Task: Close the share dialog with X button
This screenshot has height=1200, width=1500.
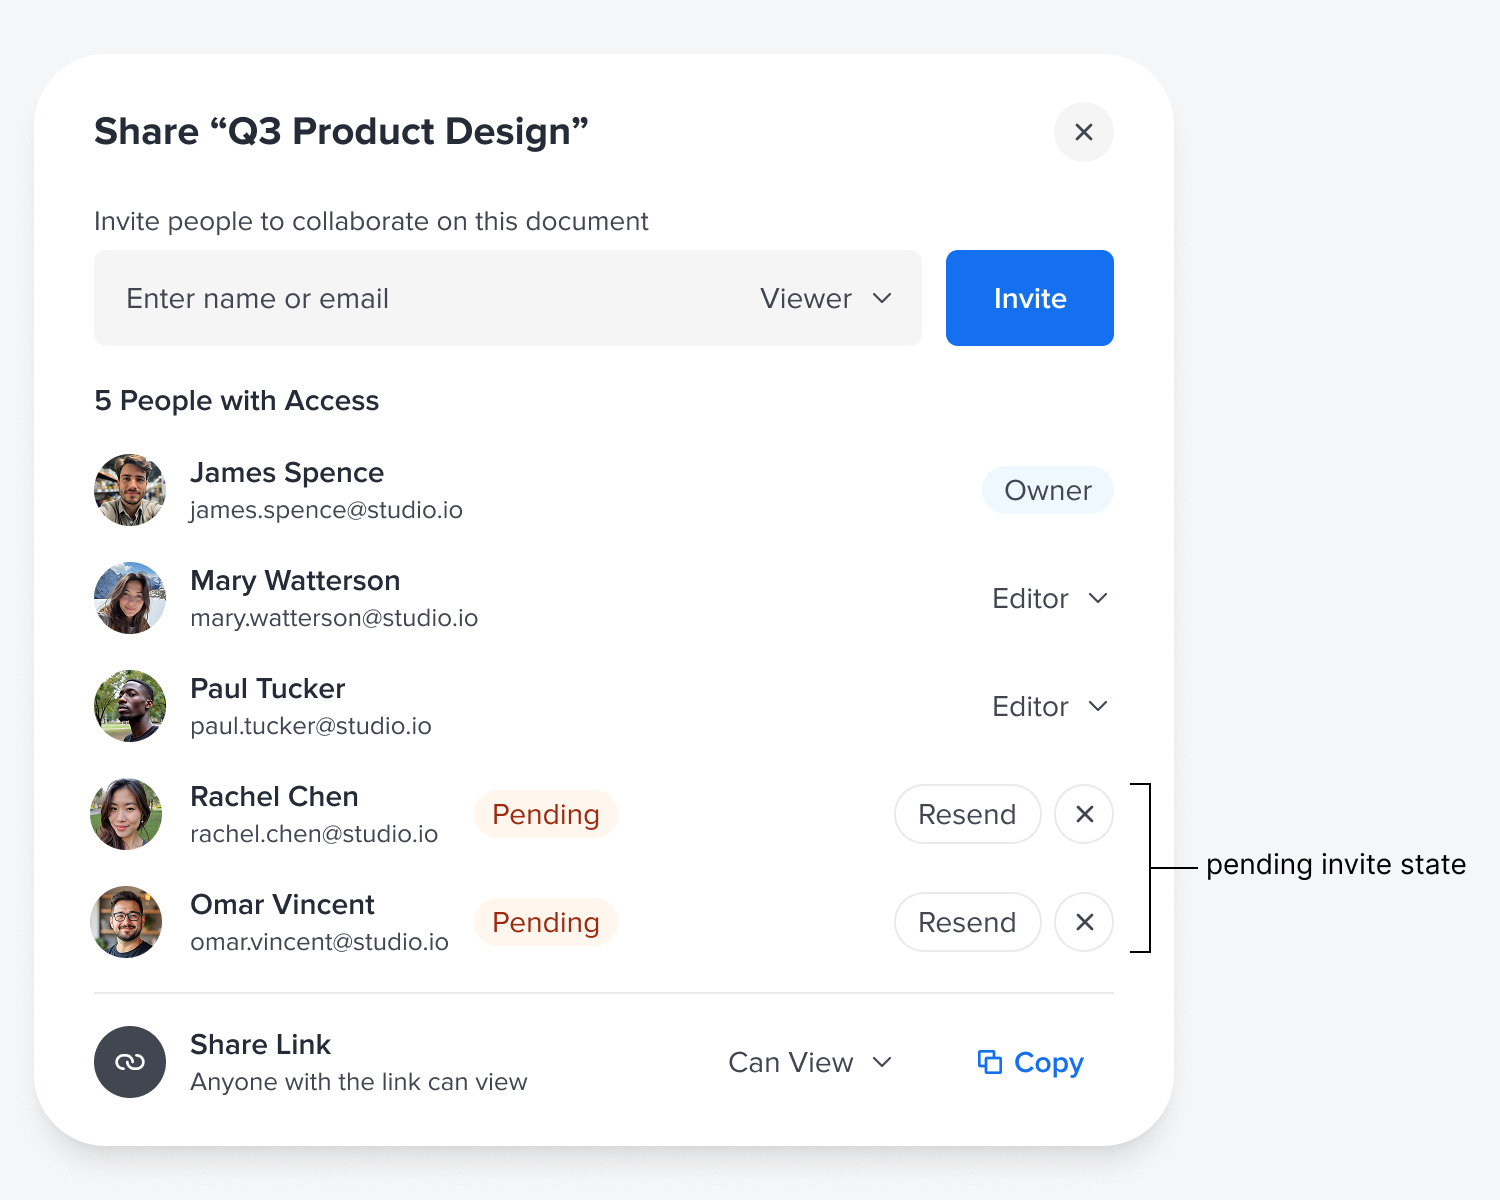Action: pyautogui.click(x=1083, y=132)
